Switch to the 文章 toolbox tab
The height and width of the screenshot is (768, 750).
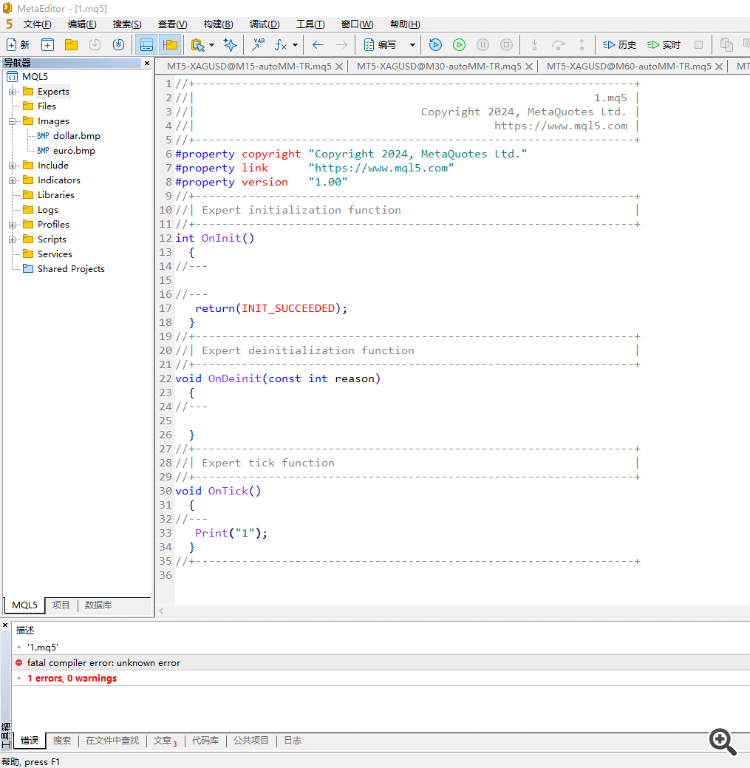[x=165, y=740]
